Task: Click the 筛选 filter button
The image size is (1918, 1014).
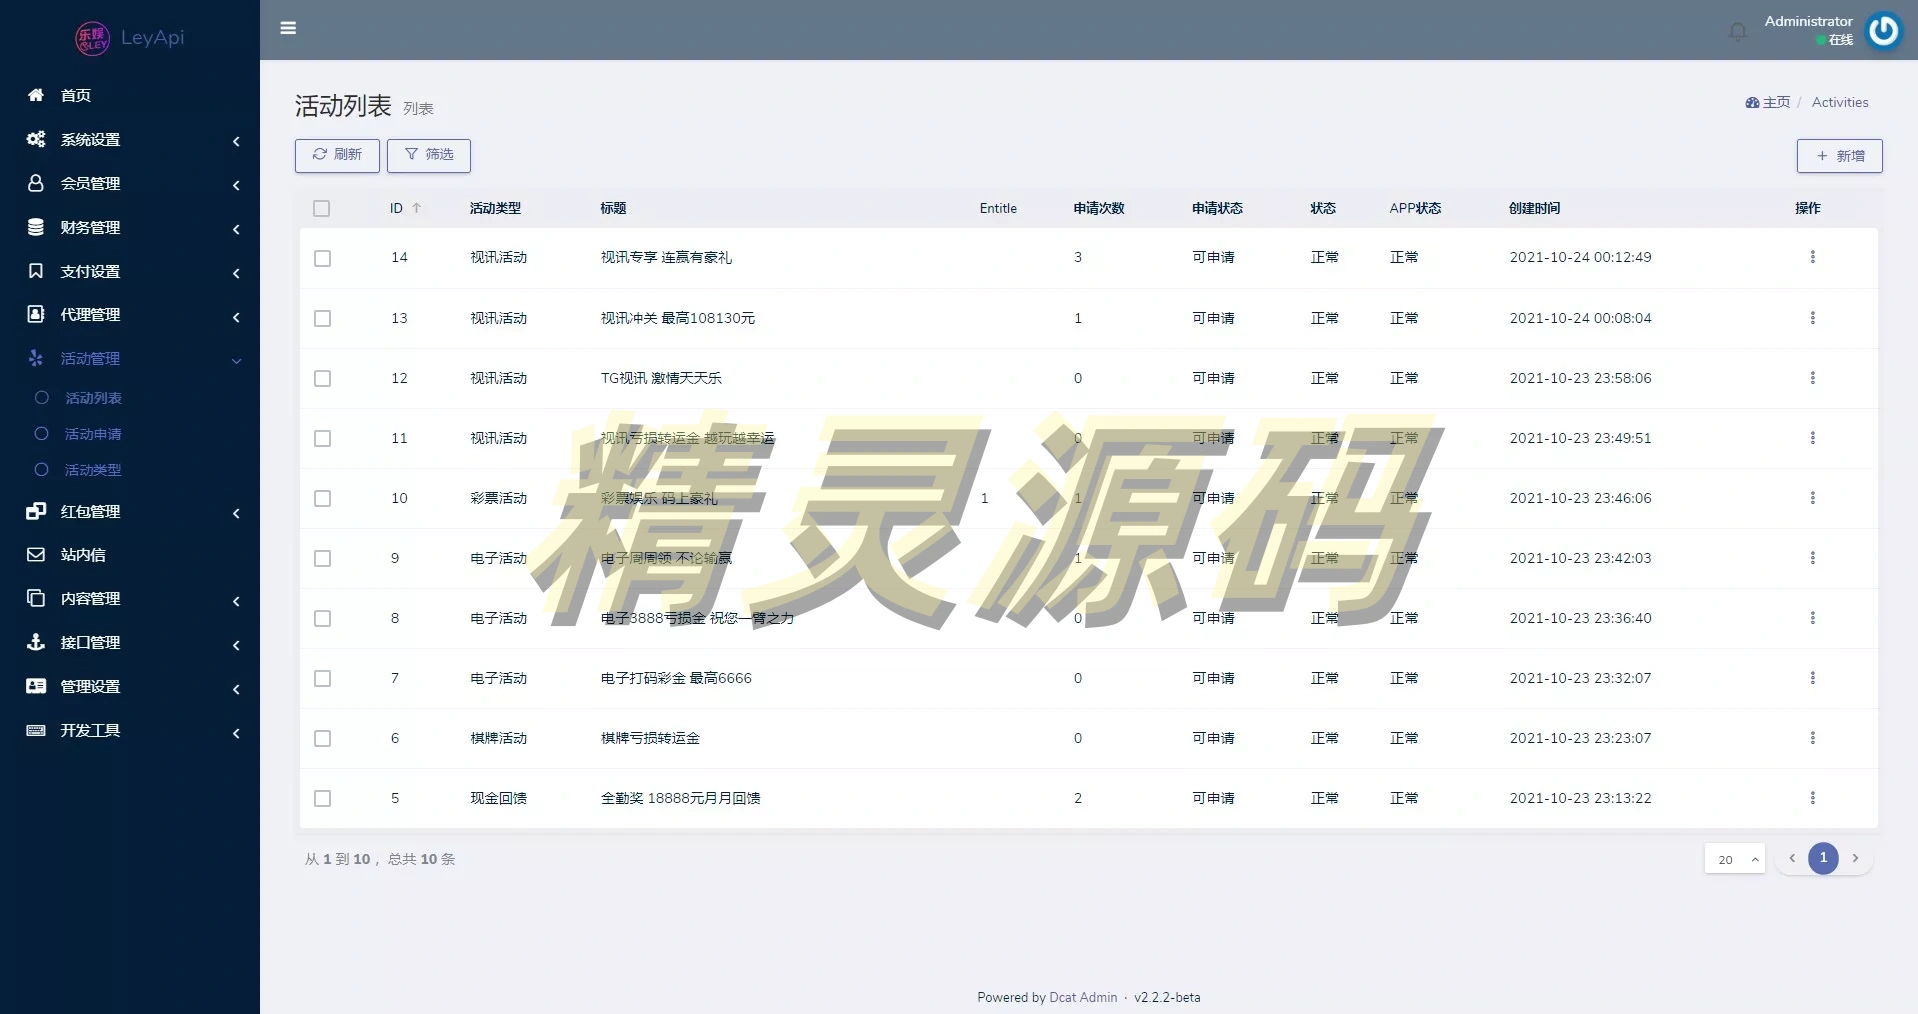Action: tap(429, 155)
